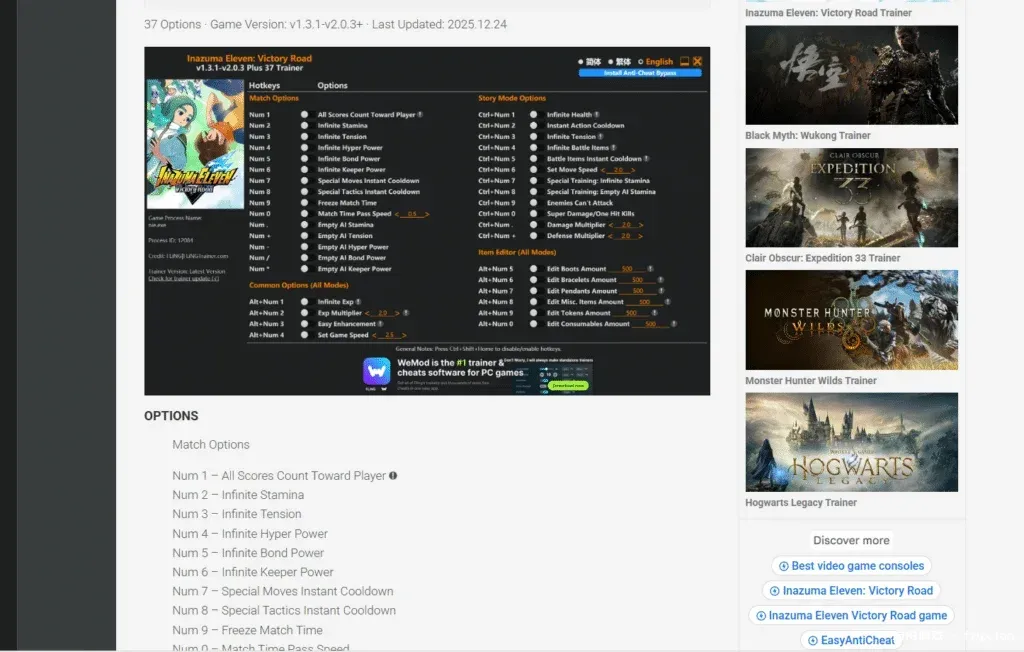Click the right arrow of Defense Multiplier
1024x652 pixels.
tap(640, 236)
